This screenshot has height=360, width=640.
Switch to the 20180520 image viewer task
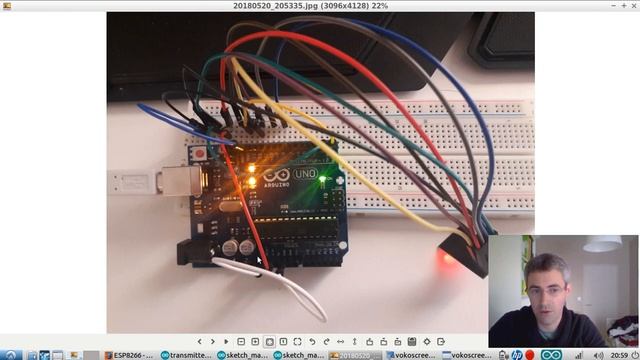tap(354, 355)
